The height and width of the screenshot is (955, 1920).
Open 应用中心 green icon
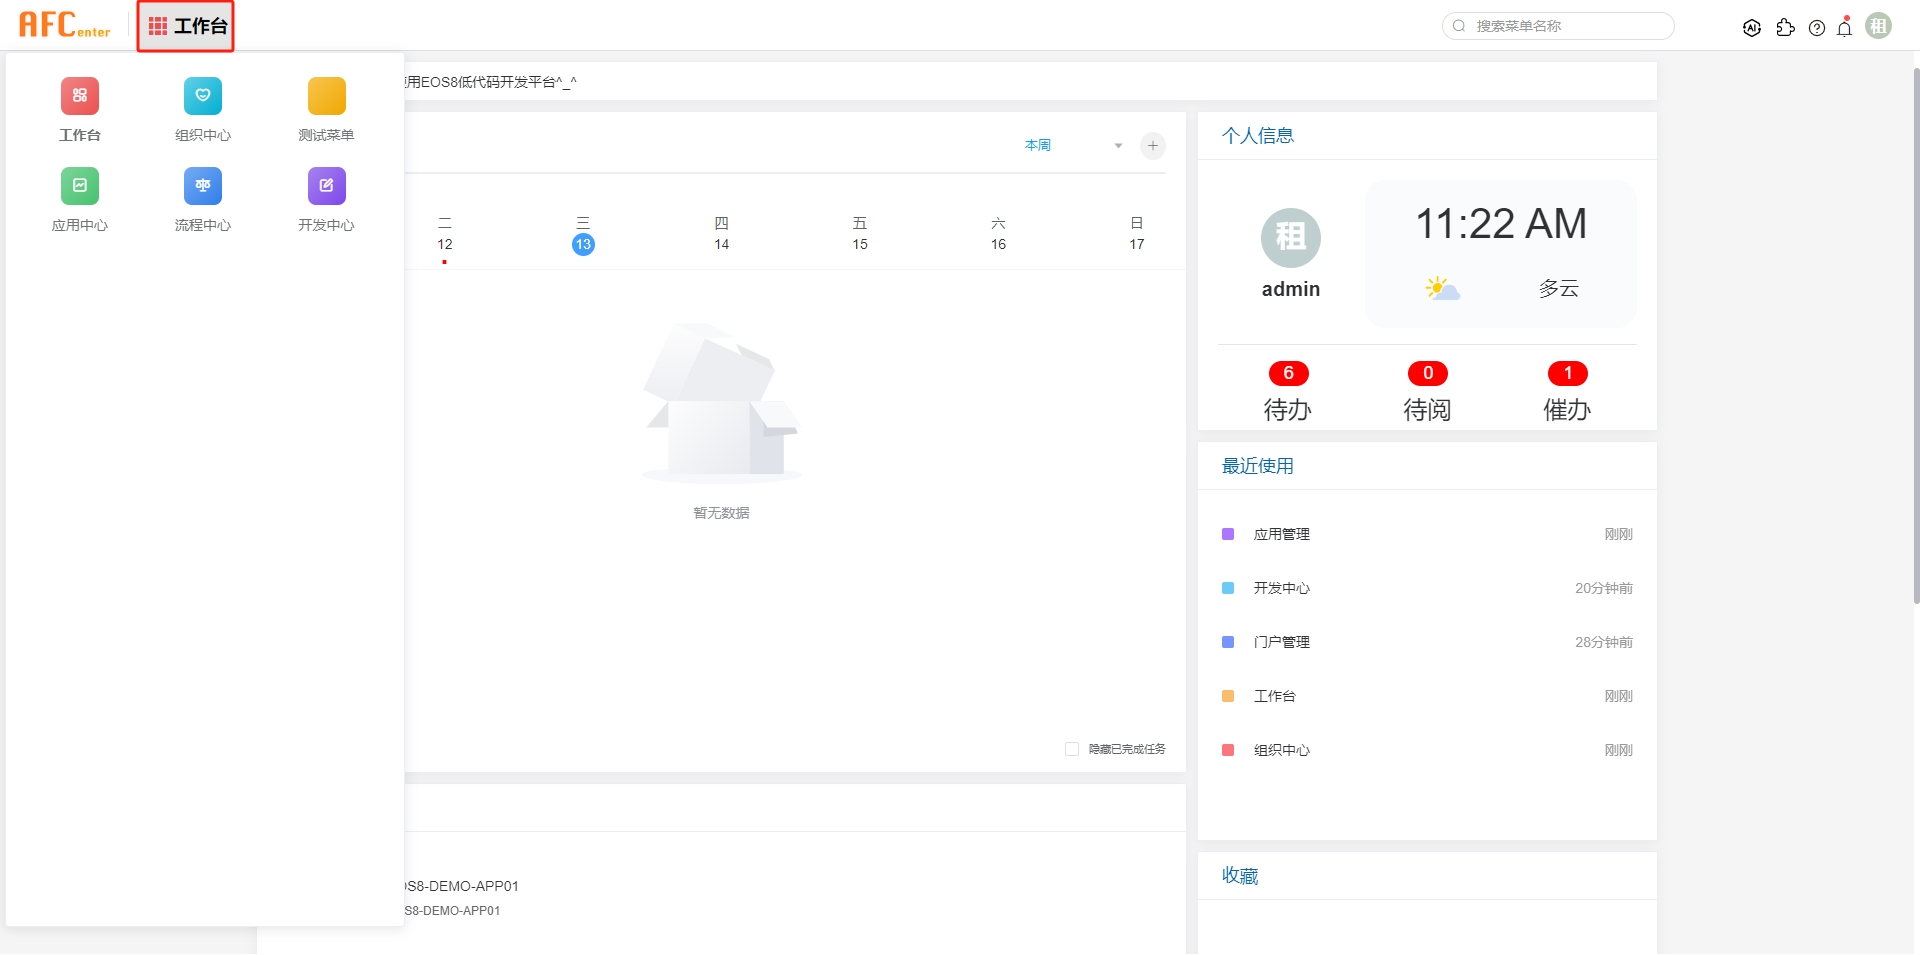point(80,187)
